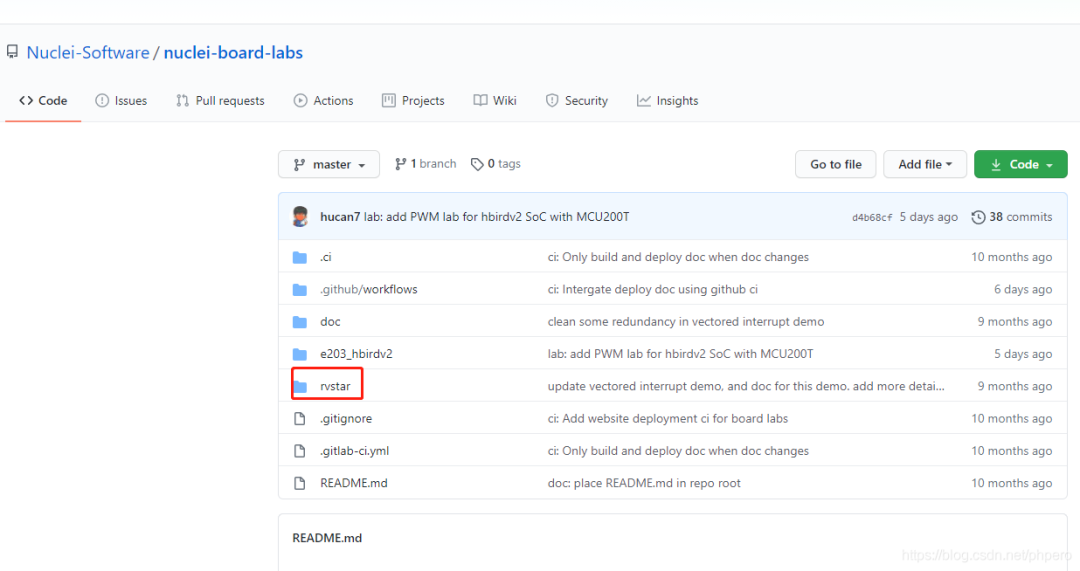Click the README.md heading of the preview box
Viewport: 1080px width, 571px height.
click(x=326, y=538)
